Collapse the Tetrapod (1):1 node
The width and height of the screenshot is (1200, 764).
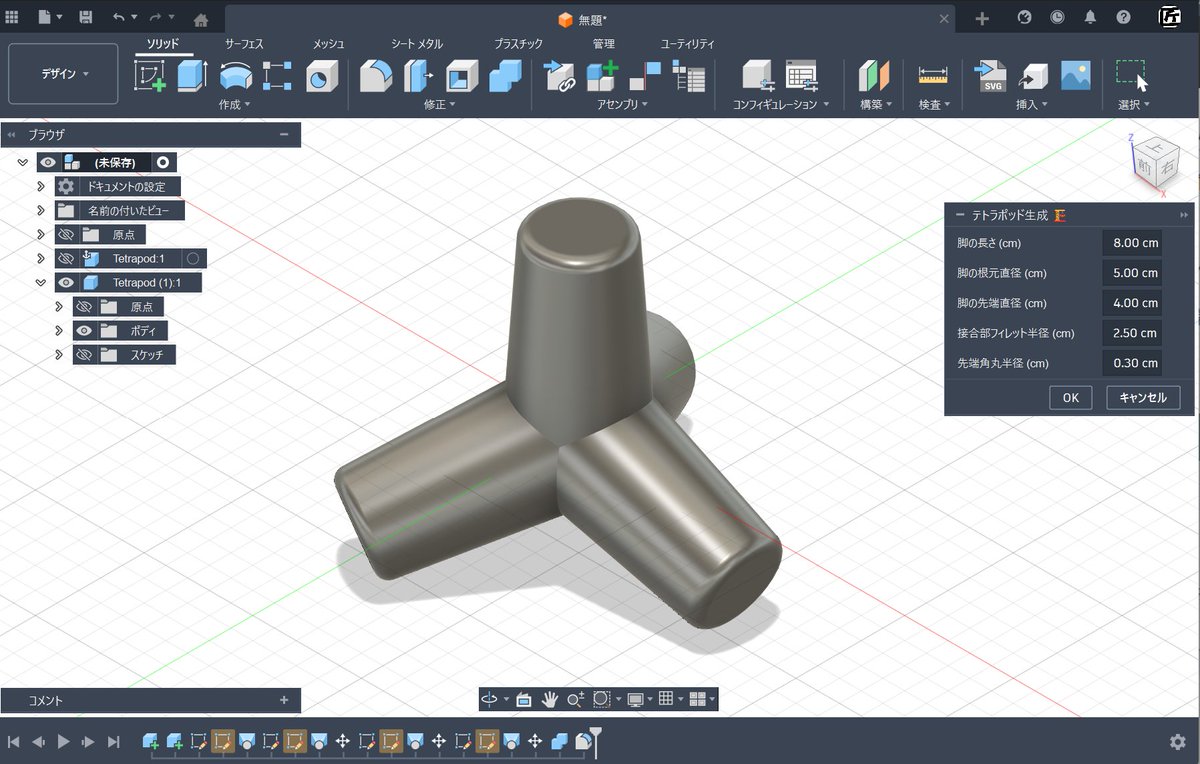coord(41,283)
